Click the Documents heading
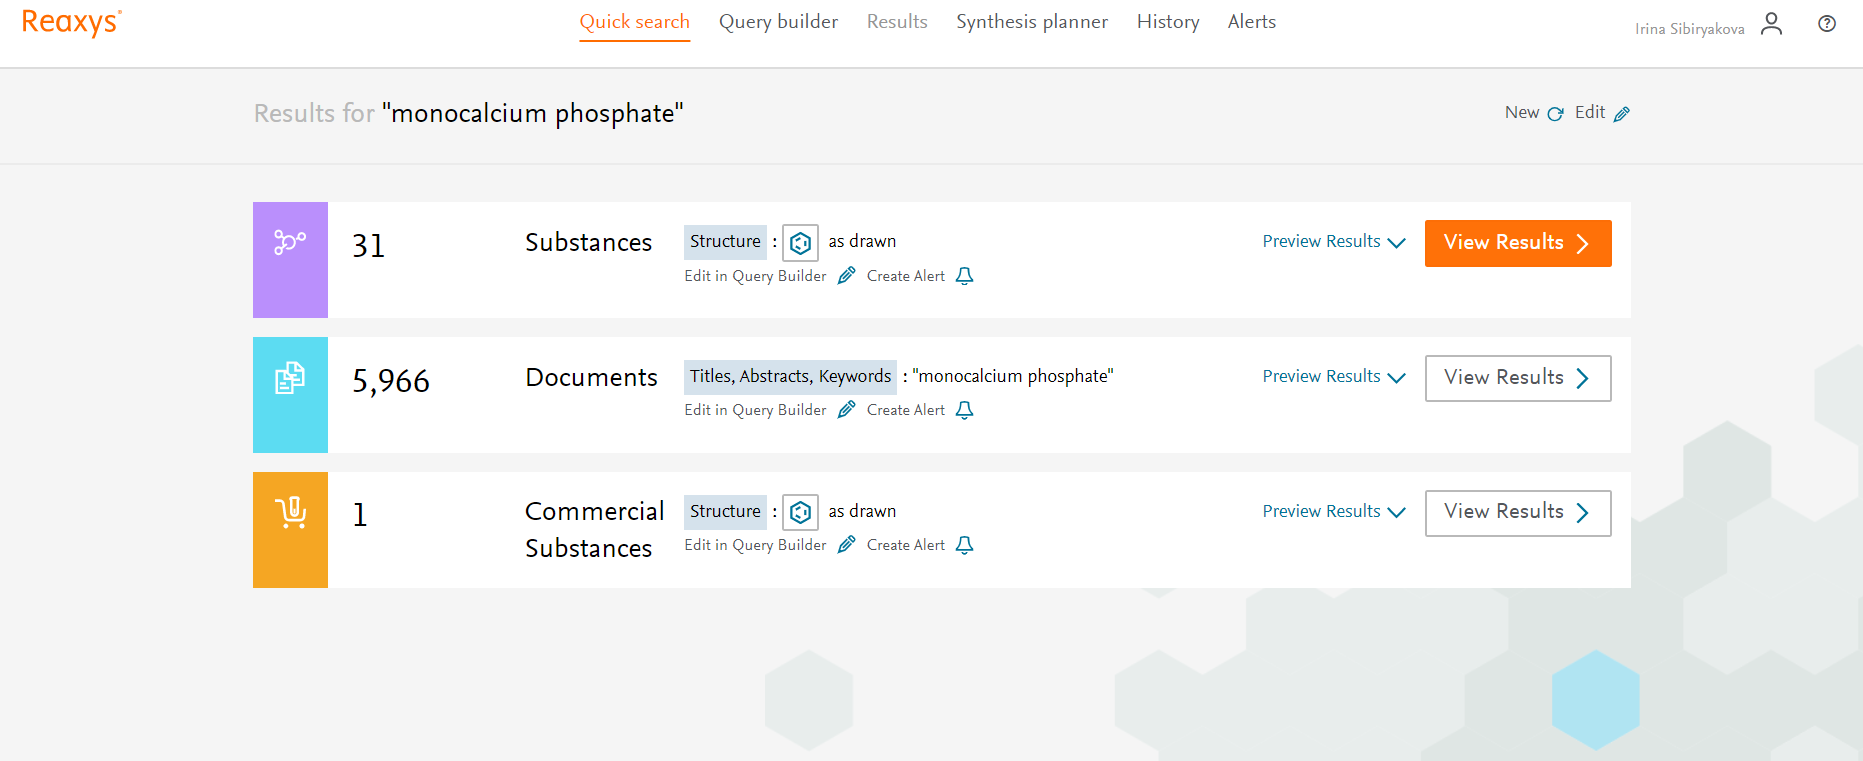This screenshot has width=1863, height=761. [x=591, y=378]
